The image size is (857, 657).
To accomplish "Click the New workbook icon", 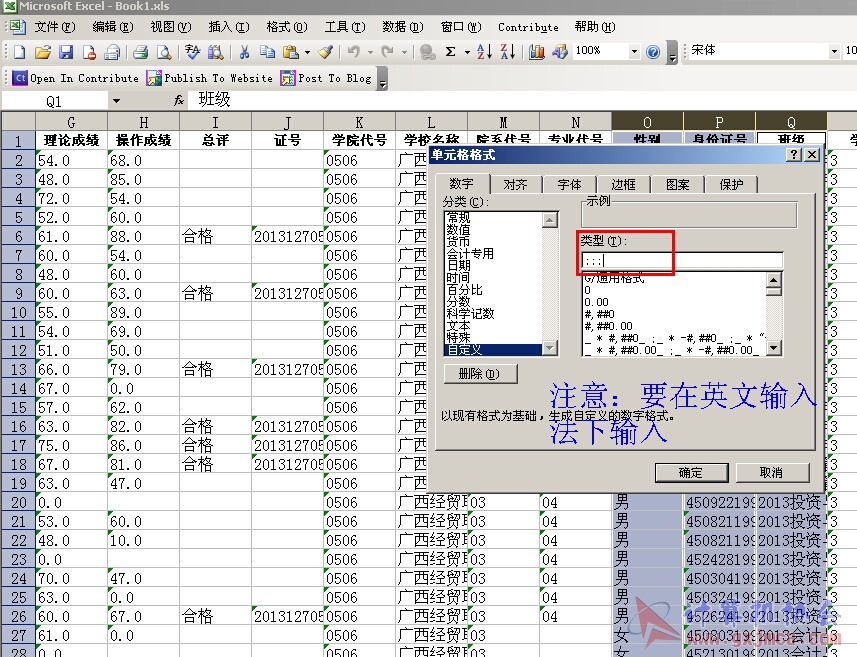I will tap(19, 52).
